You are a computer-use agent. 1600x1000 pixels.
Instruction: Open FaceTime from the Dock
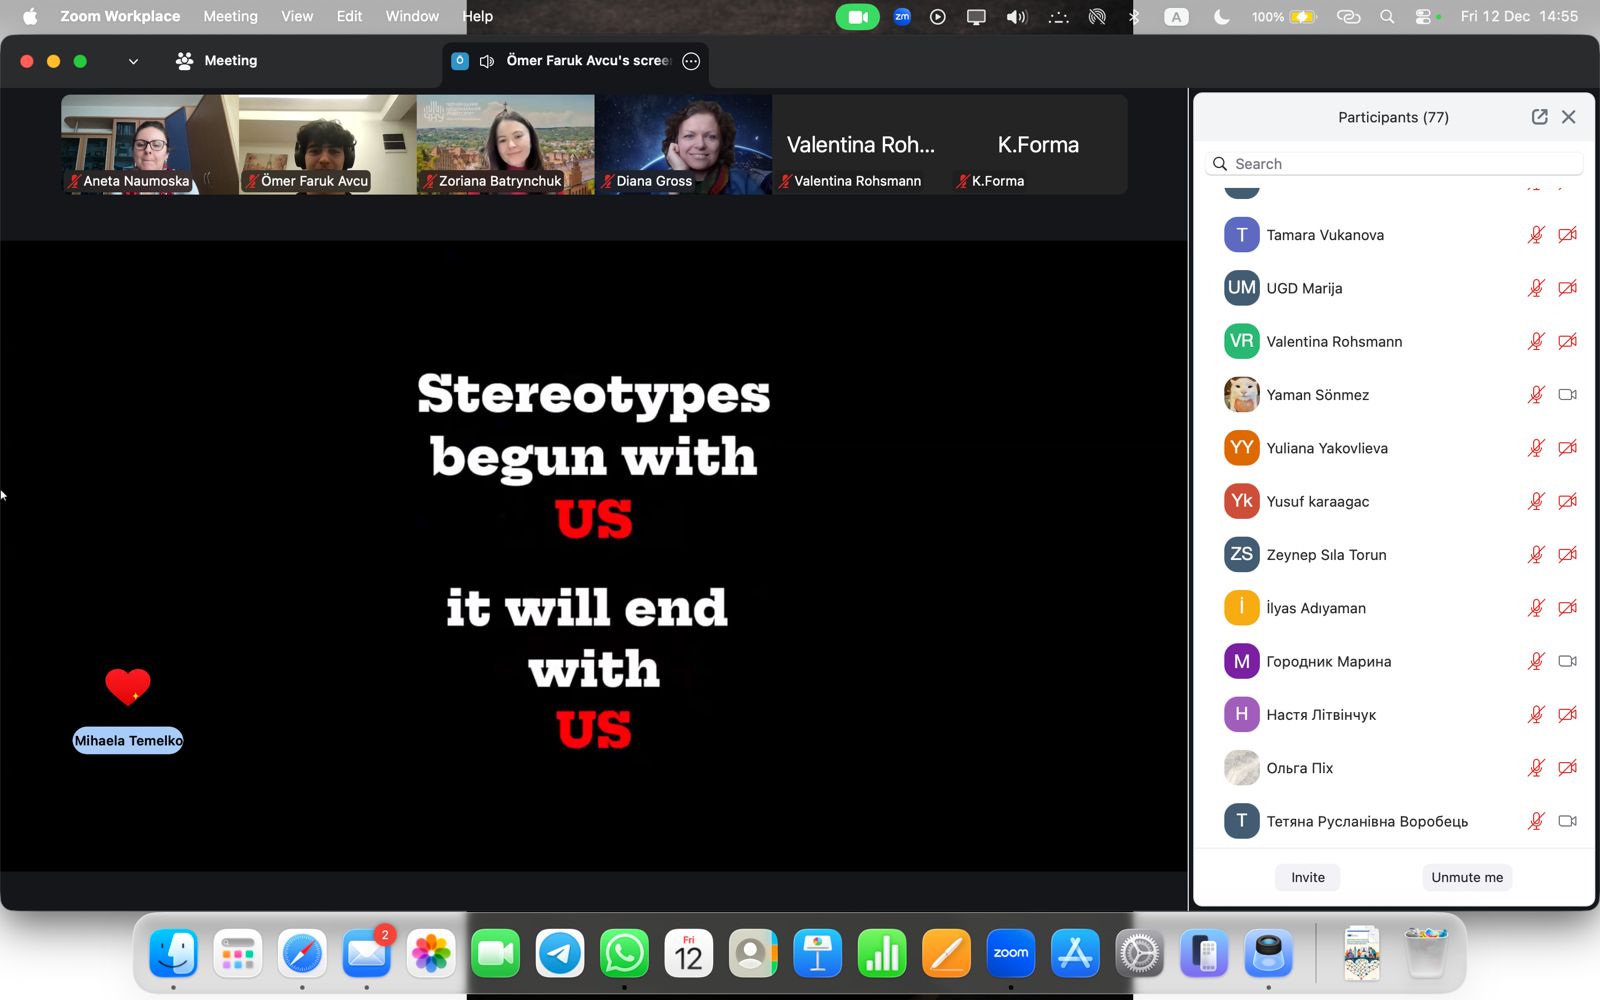point(495,953)
